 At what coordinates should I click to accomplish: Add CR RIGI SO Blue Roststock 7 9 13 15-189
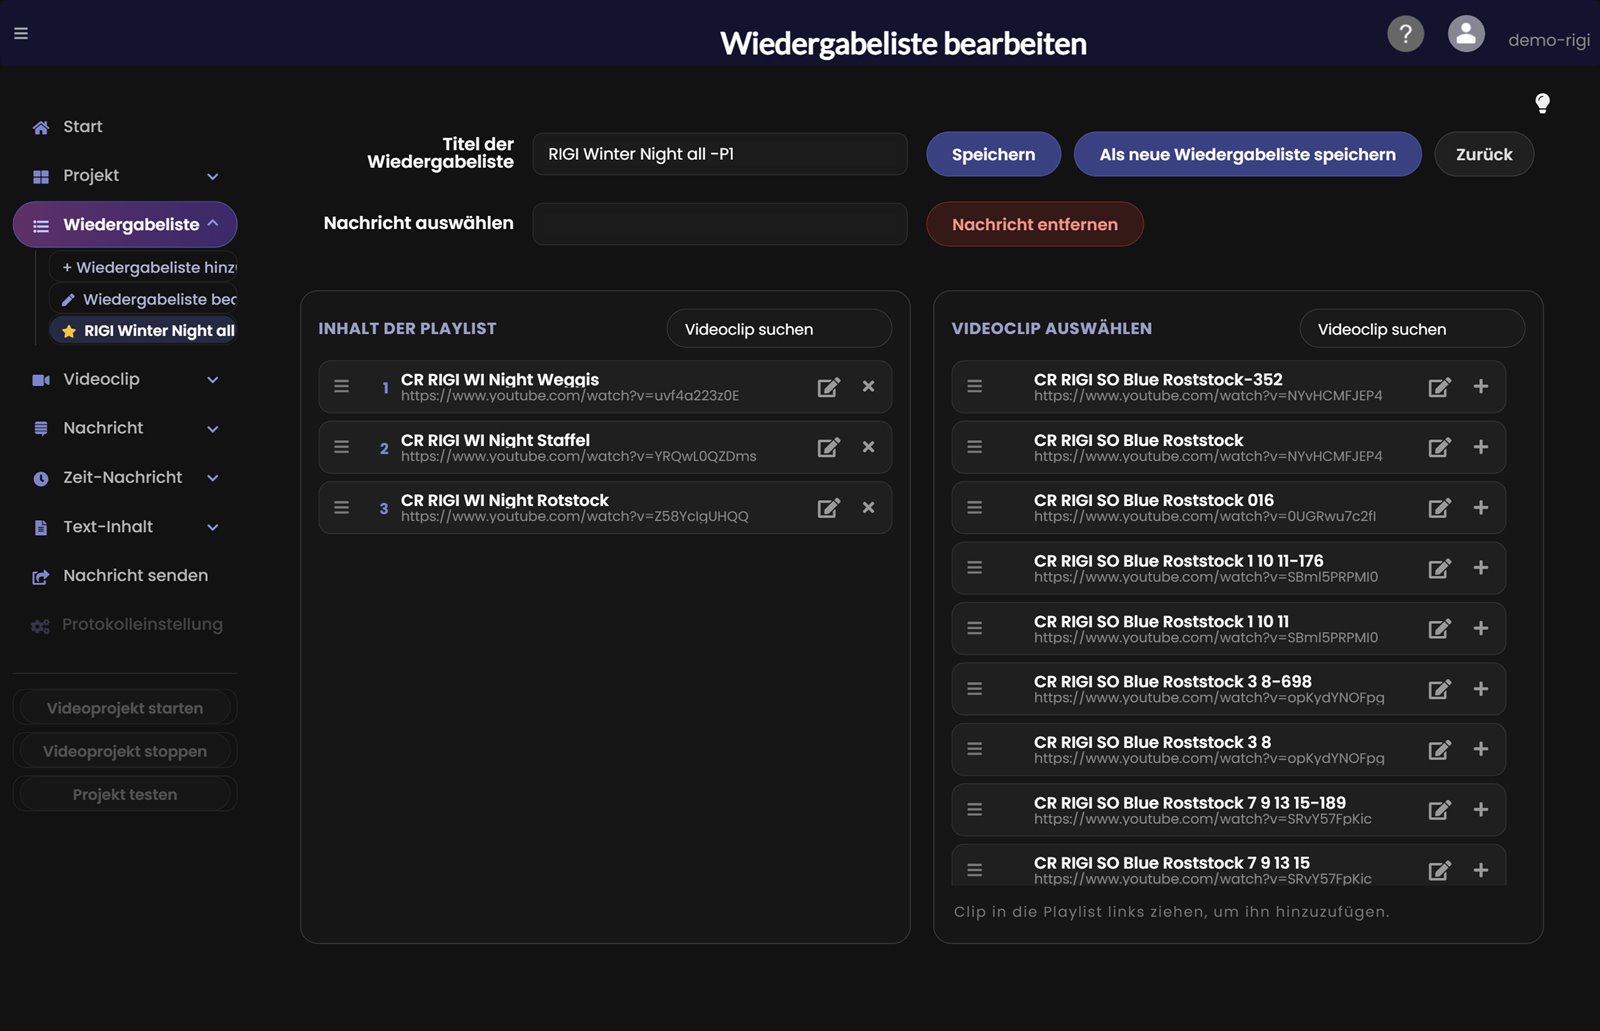point(1481,809)
